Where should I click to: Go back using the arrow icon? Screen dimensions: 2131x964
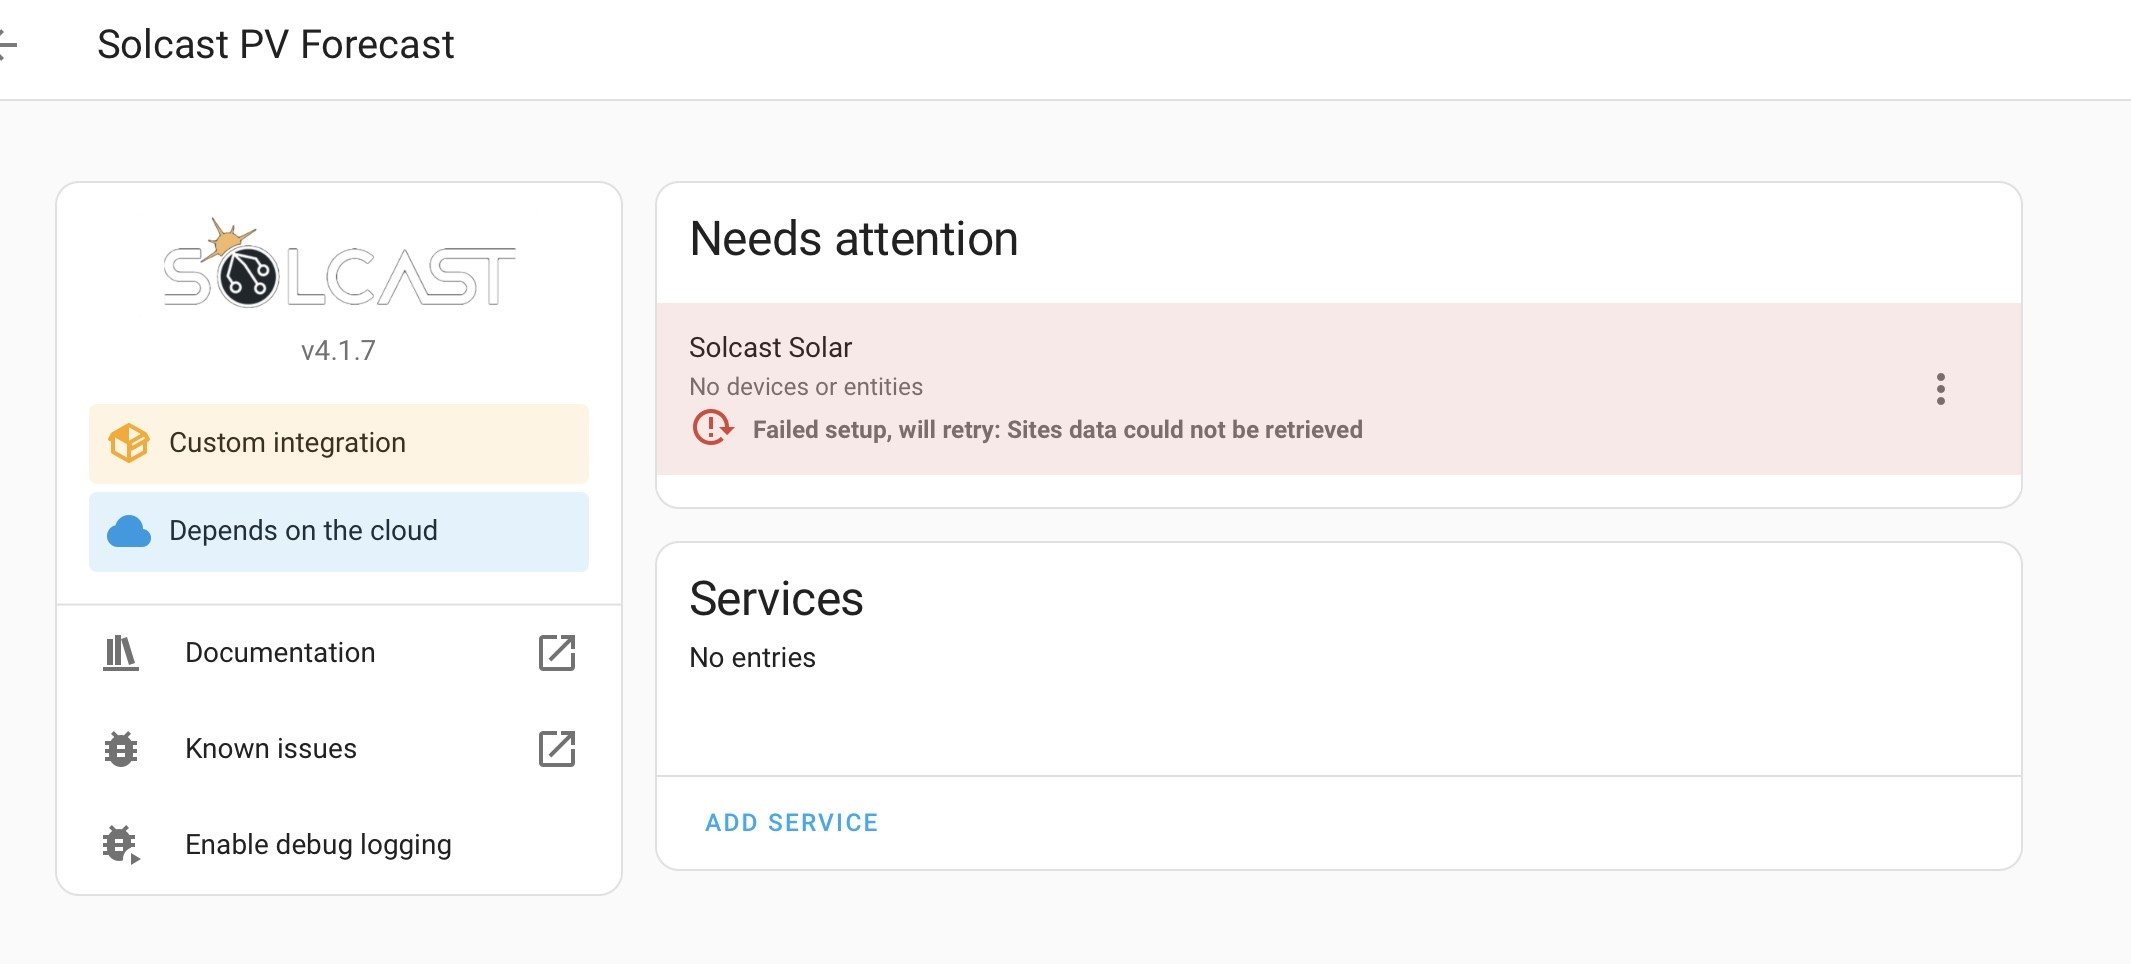point(8,45)
